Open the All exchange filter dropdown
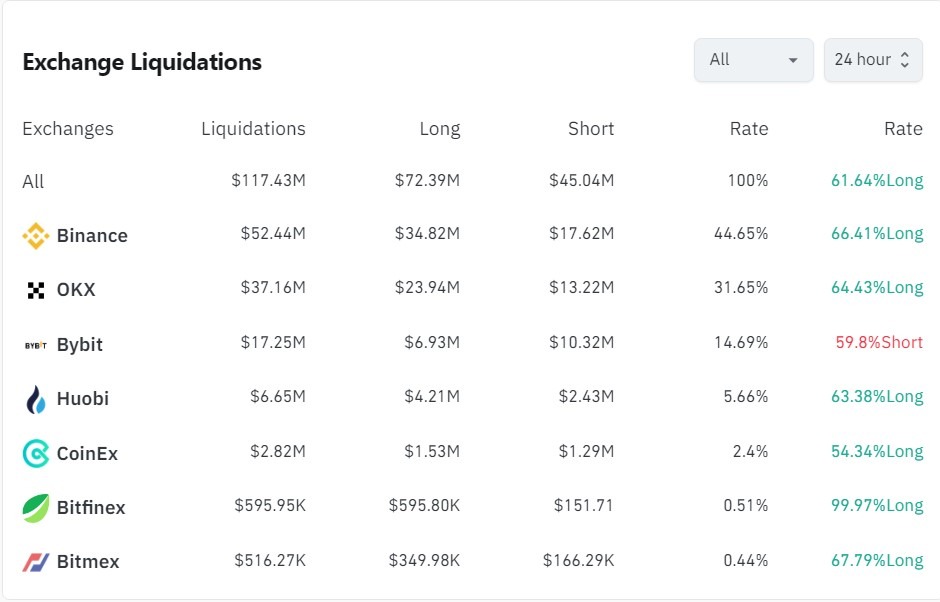This screenshot has width=940, height=602. coord(753,60)
